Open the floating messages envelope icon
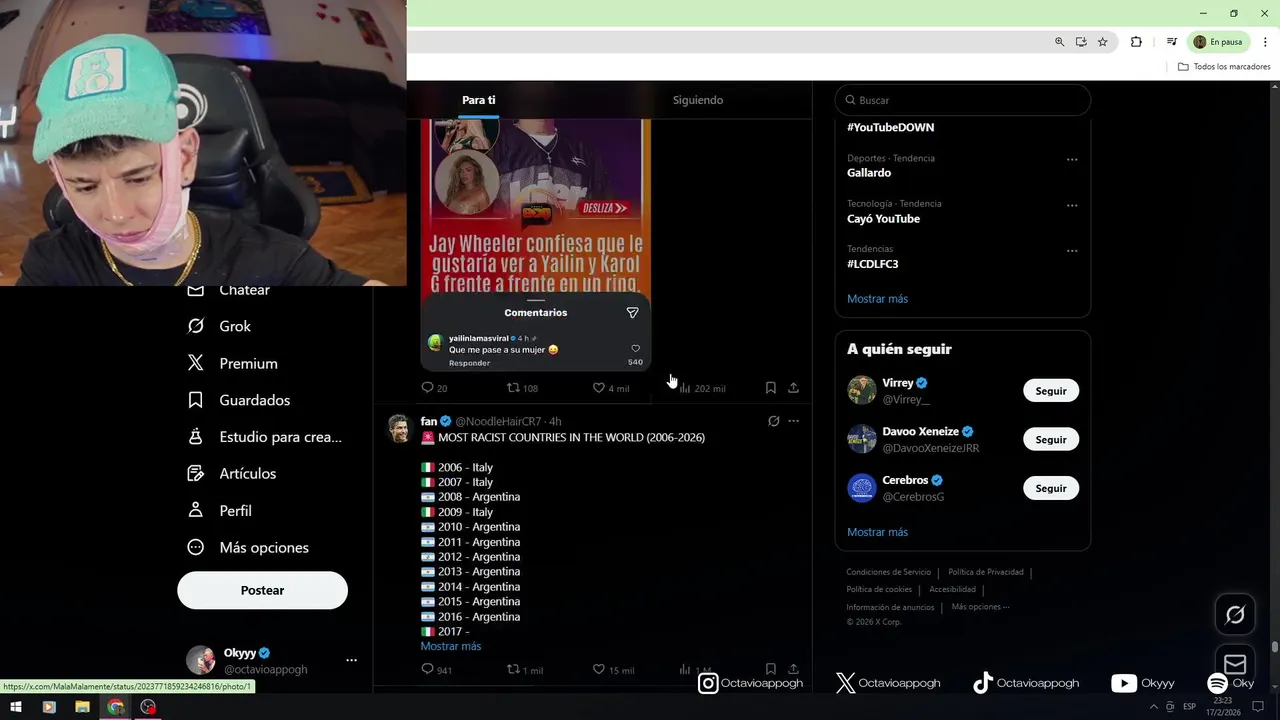 pyautogui.click(x=1235, y=664)
